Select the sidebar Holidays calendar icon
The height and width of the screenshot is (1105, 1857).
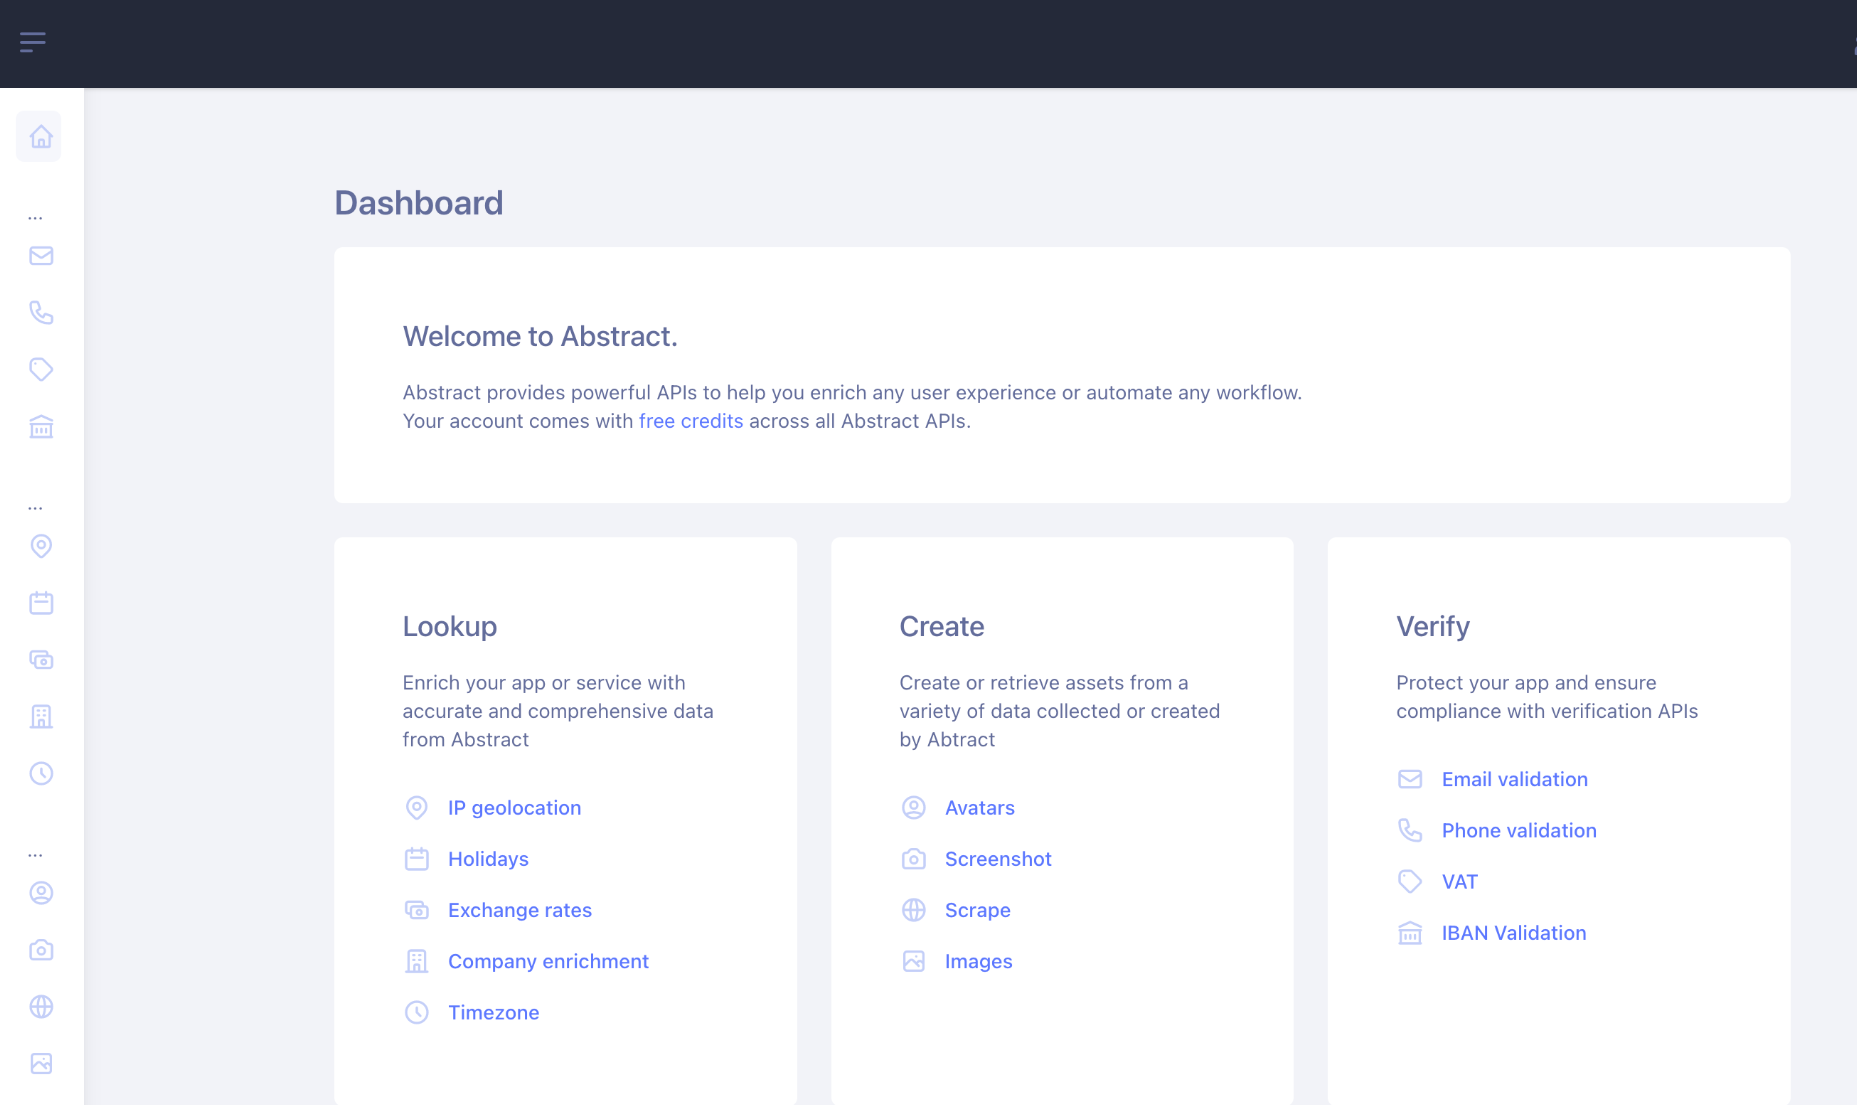pos(41,603)
